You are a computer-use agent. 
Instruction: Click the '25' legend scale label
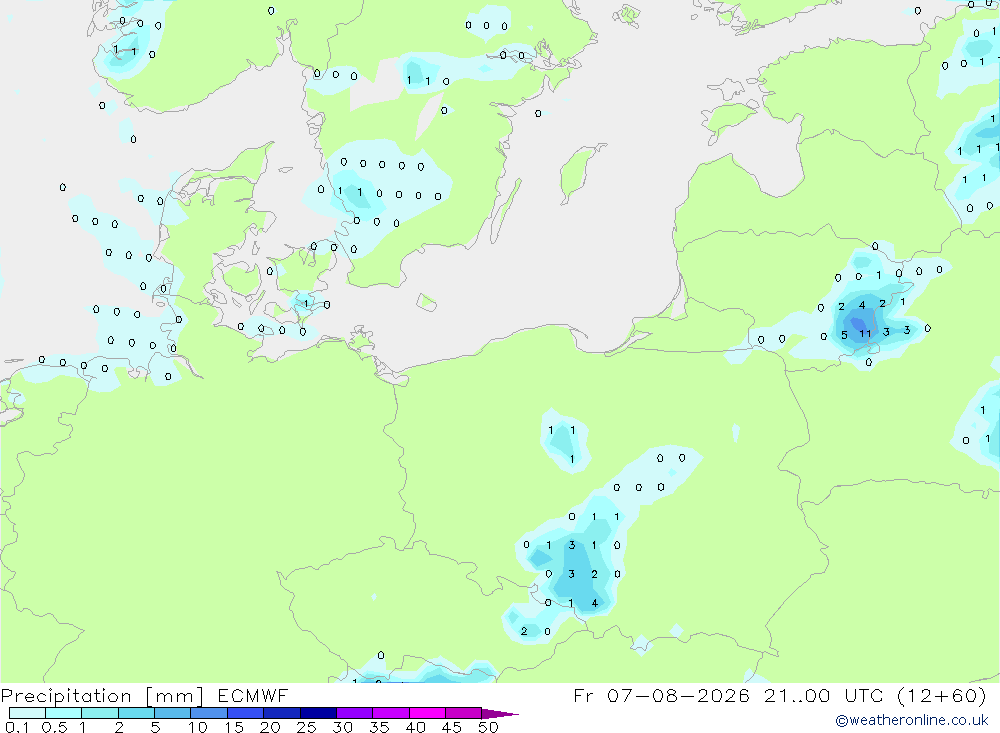pyautogui.click(x=307, y=727)
